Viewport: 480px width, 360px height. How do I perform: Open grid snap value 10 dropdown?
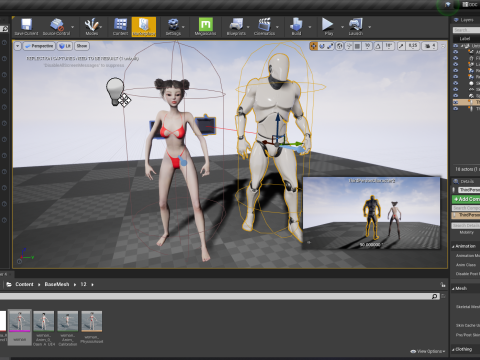tap(367, 46)
